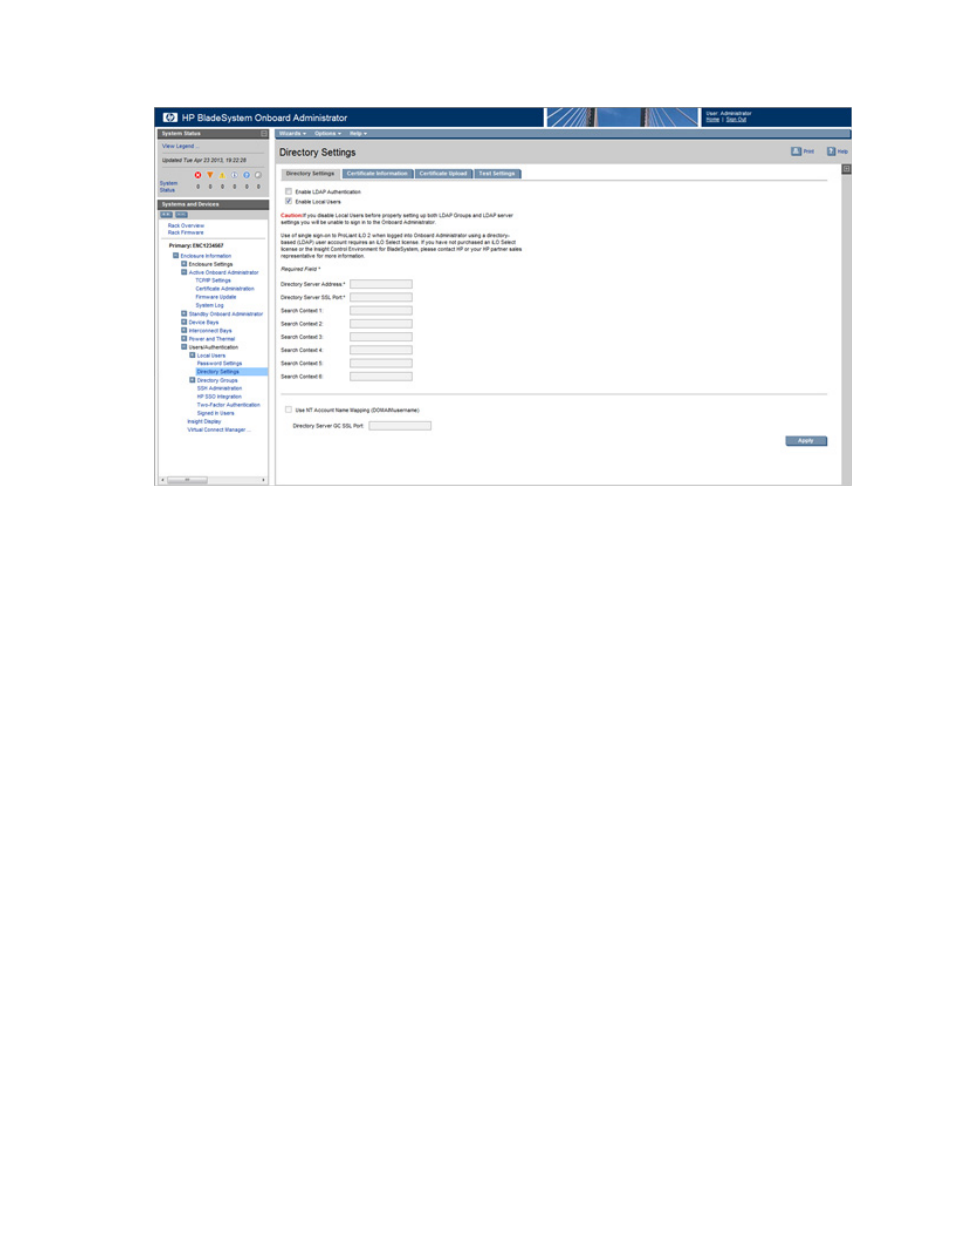Open the Wizards menu
The image size is (954, 1235).
(x=292, y=133)
